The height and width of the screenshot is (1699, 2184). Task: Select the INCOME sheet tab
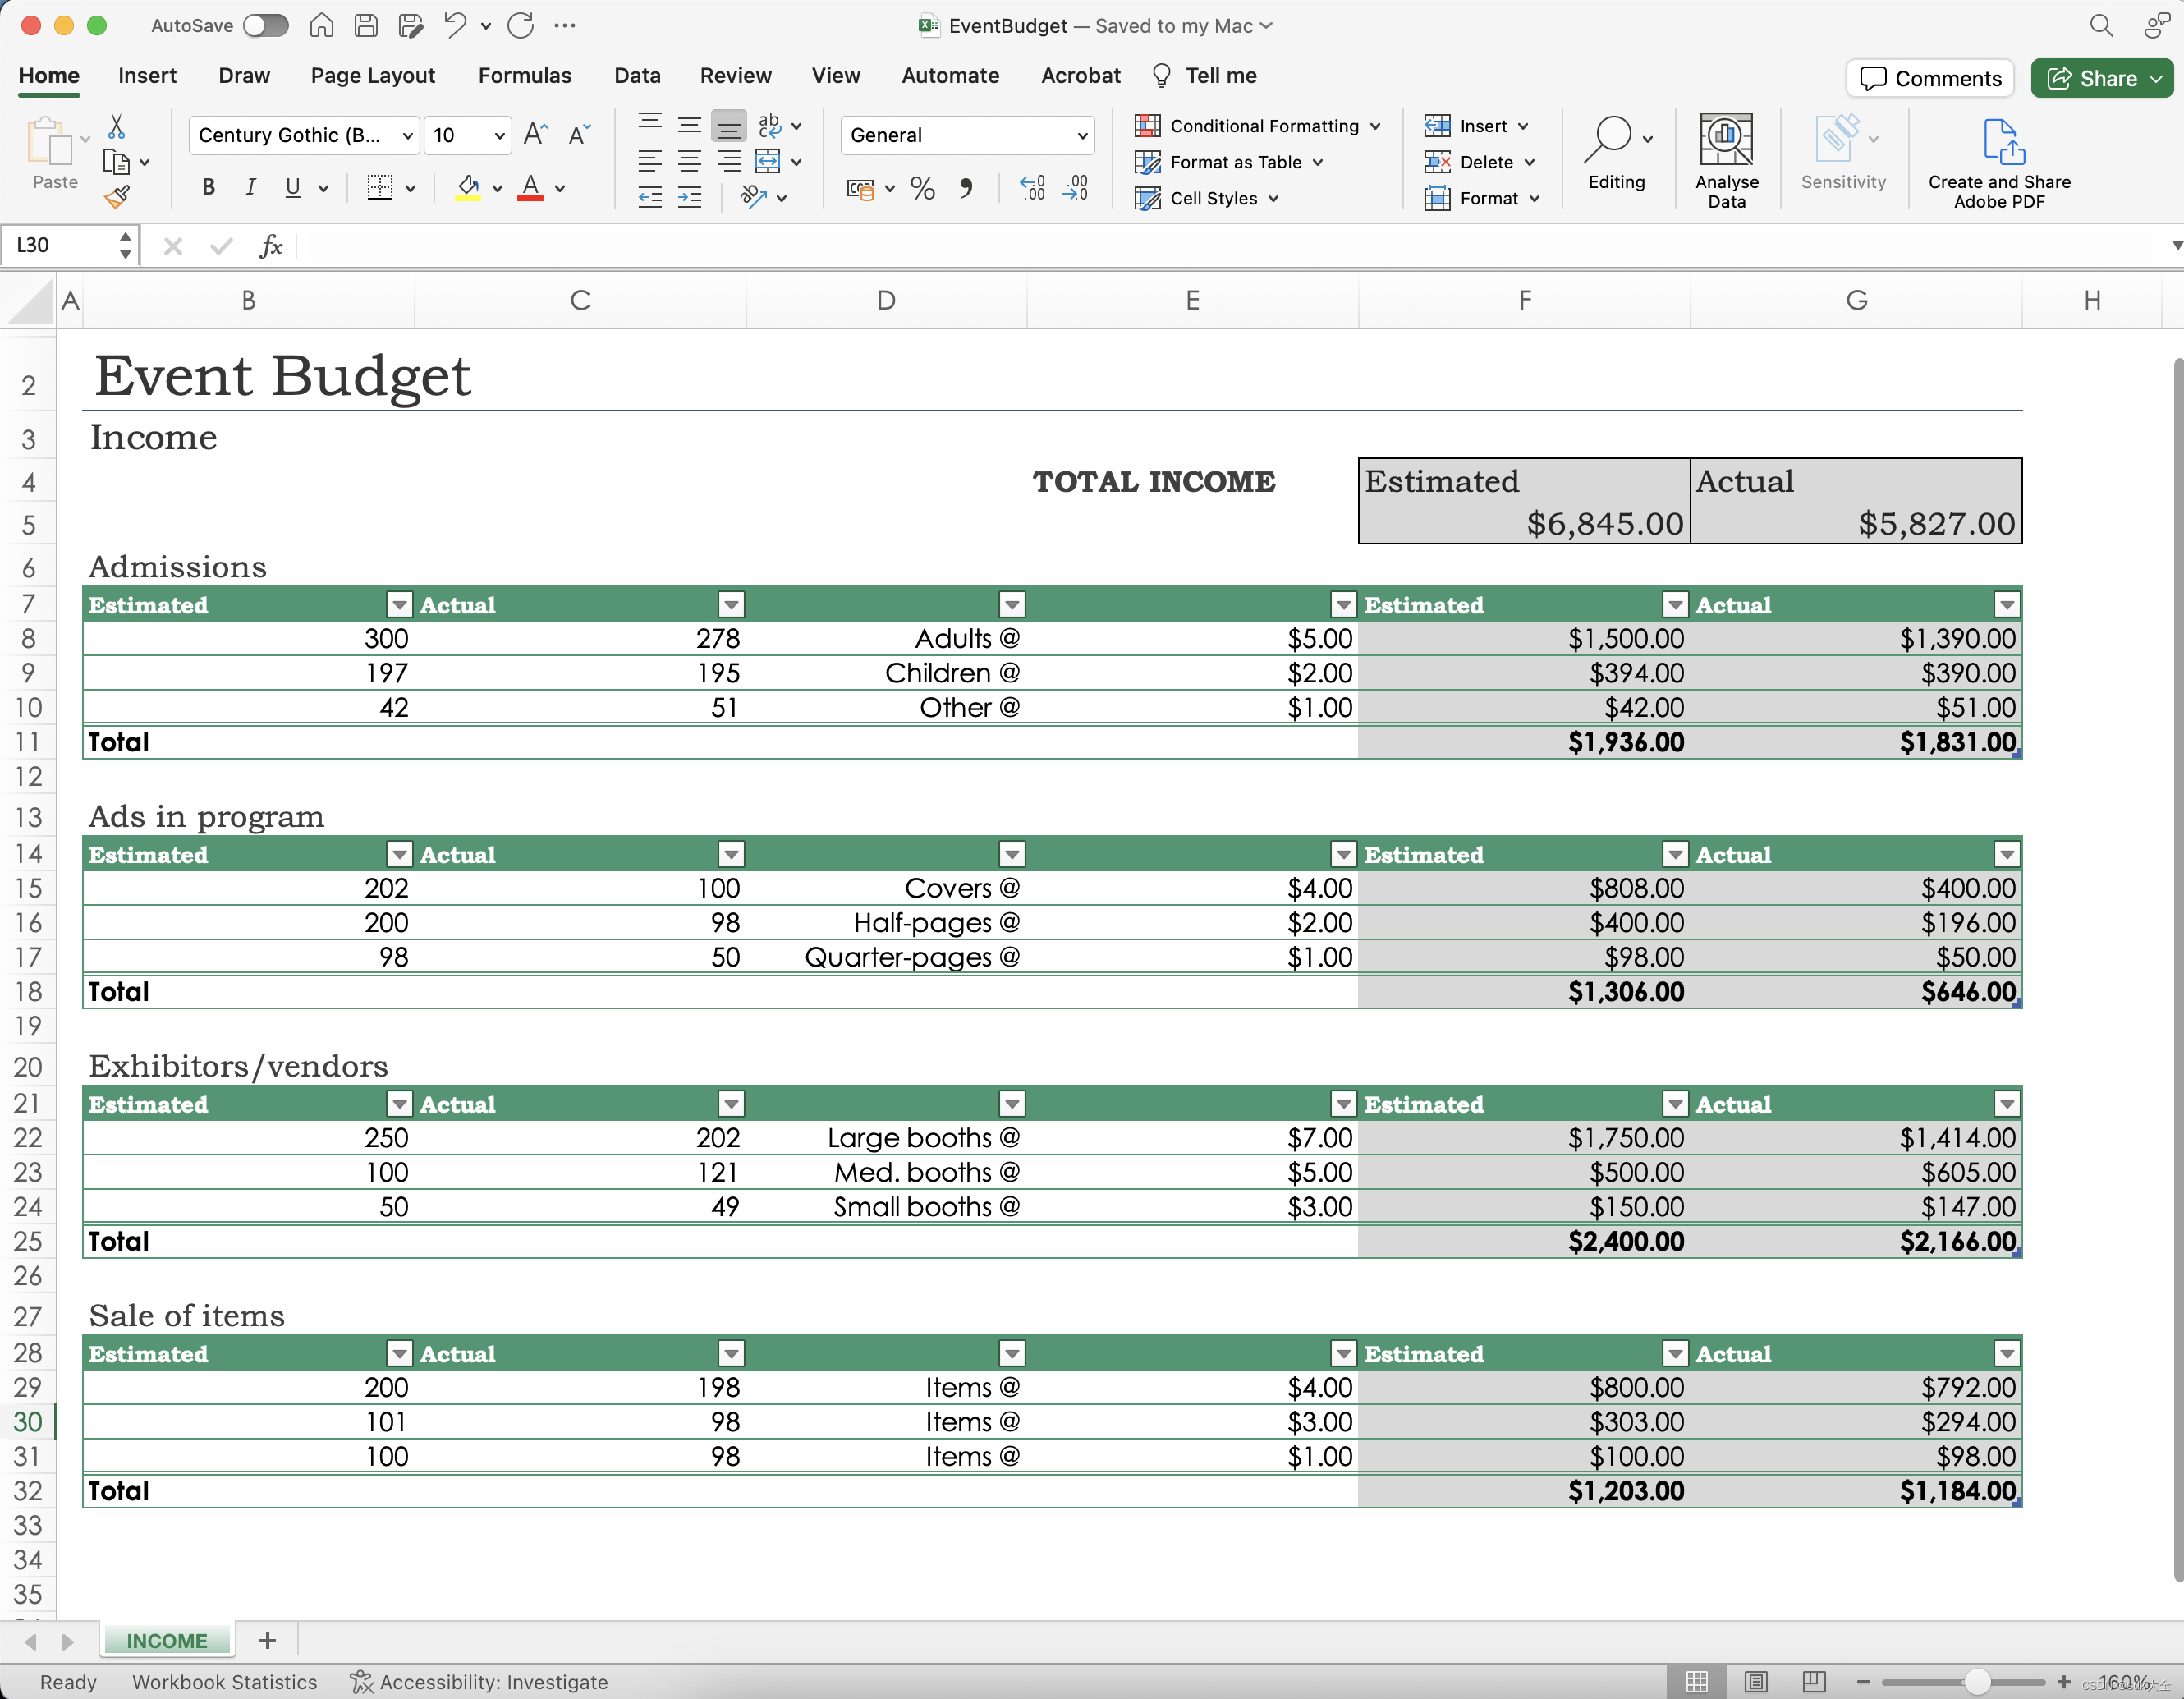click(x=166, y=1640)
